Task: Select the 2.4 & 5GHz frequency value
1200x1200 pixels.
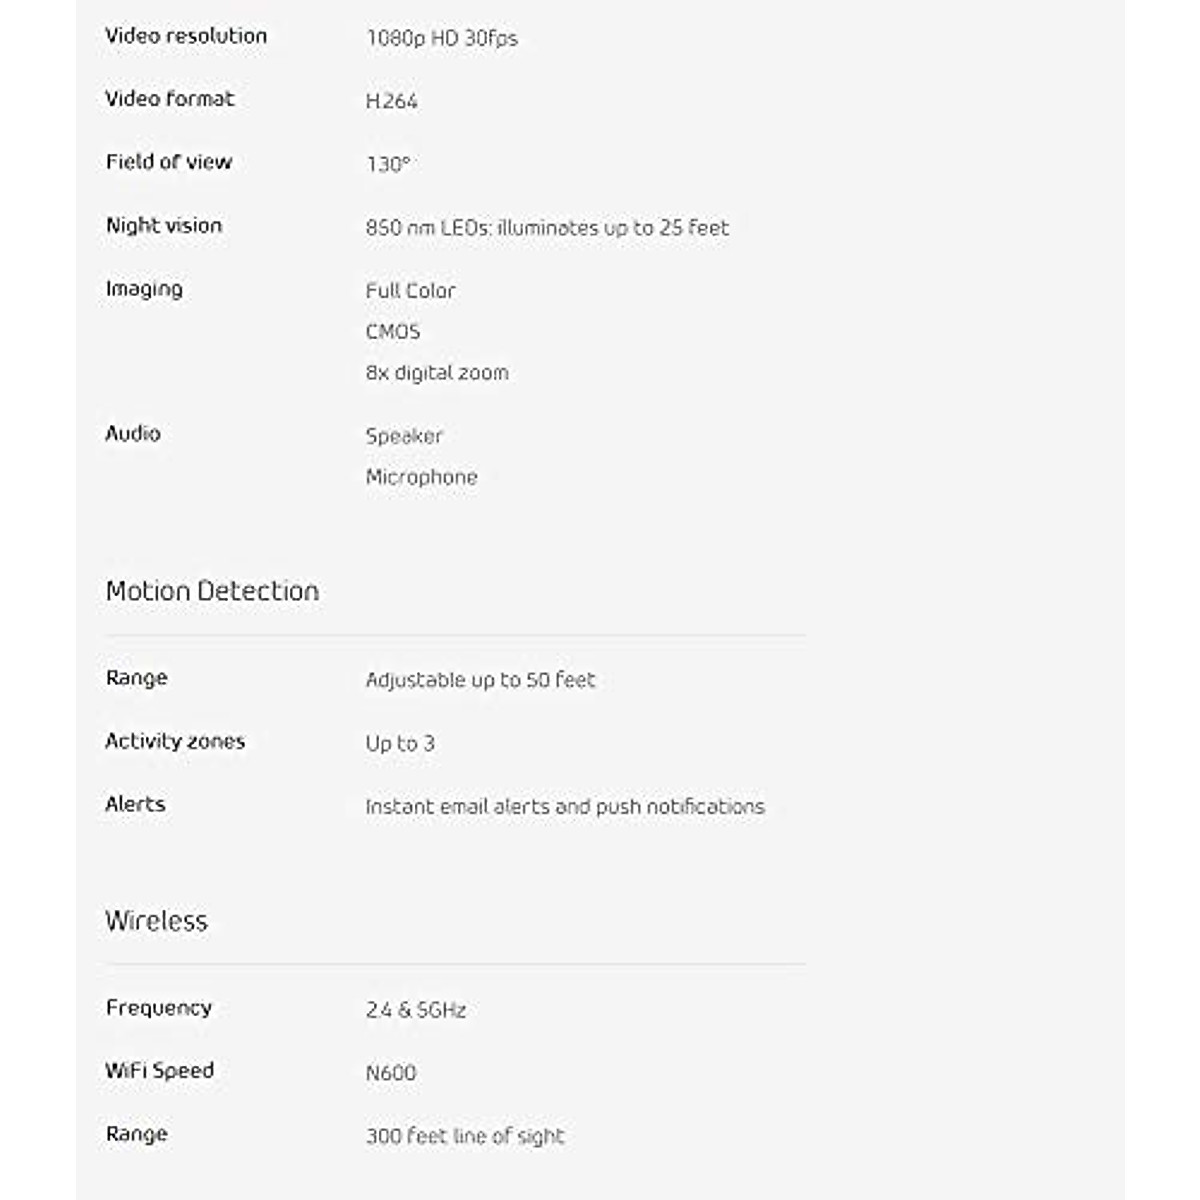Action: click(415, 1010)
